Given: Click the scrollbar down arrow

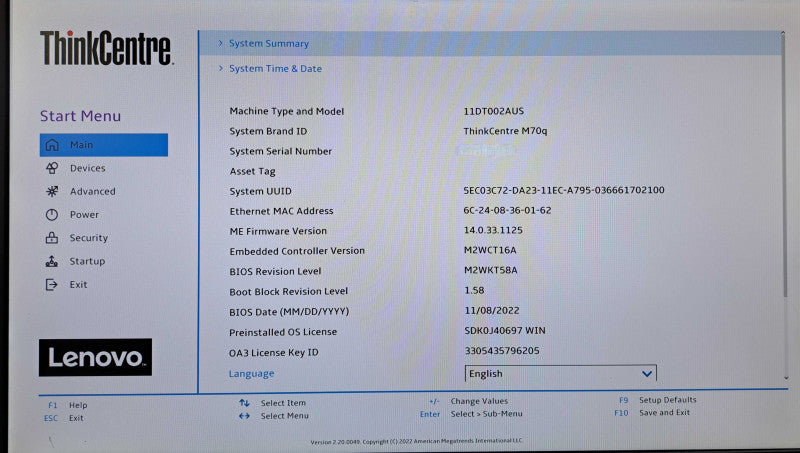Looking at the screenshot, I should pyautogui.click(x=786, y=378).
